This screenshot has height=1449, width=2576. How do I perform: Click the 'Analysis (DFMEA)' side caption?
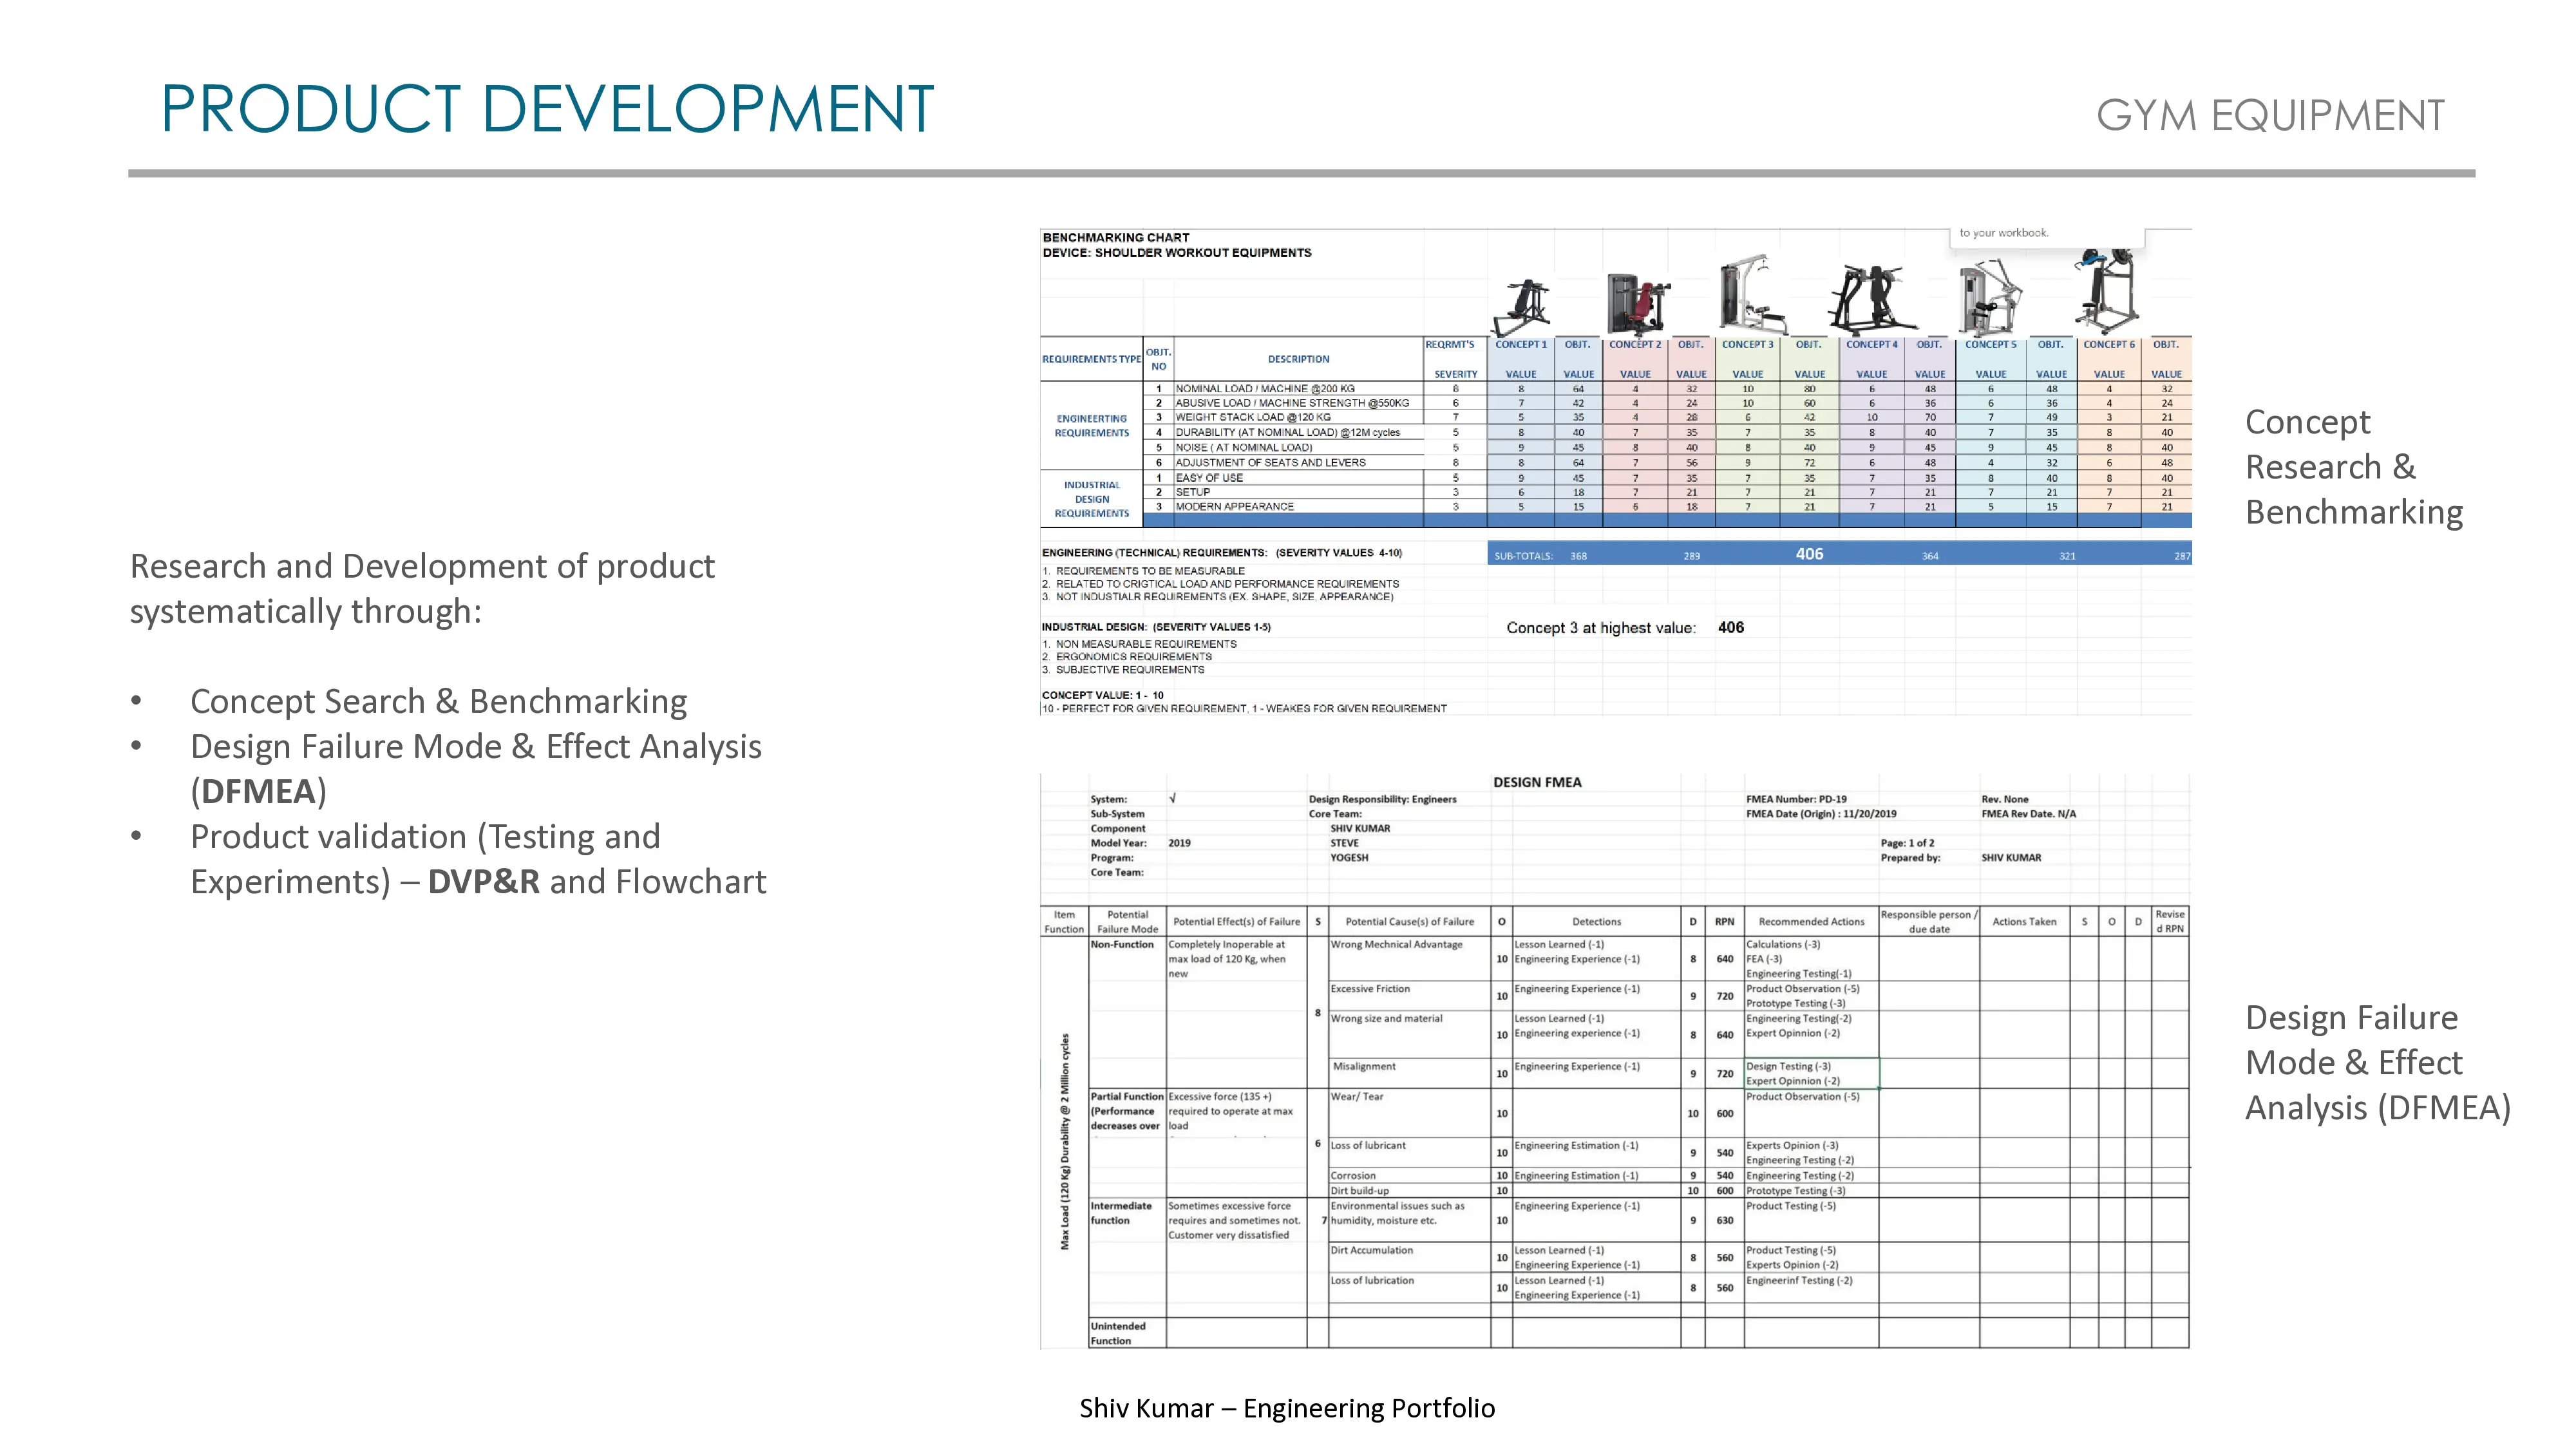pyautogui.click(x=2378, y=1107)
